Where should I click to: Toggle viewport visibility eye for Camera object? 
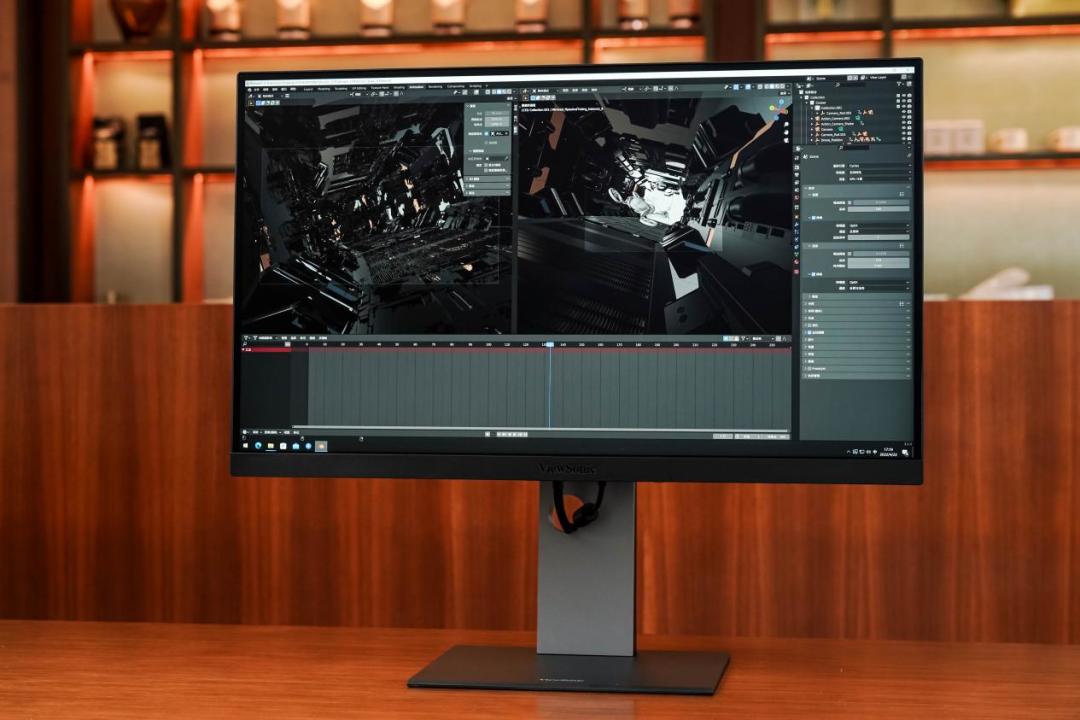click(x=904, y=130)
